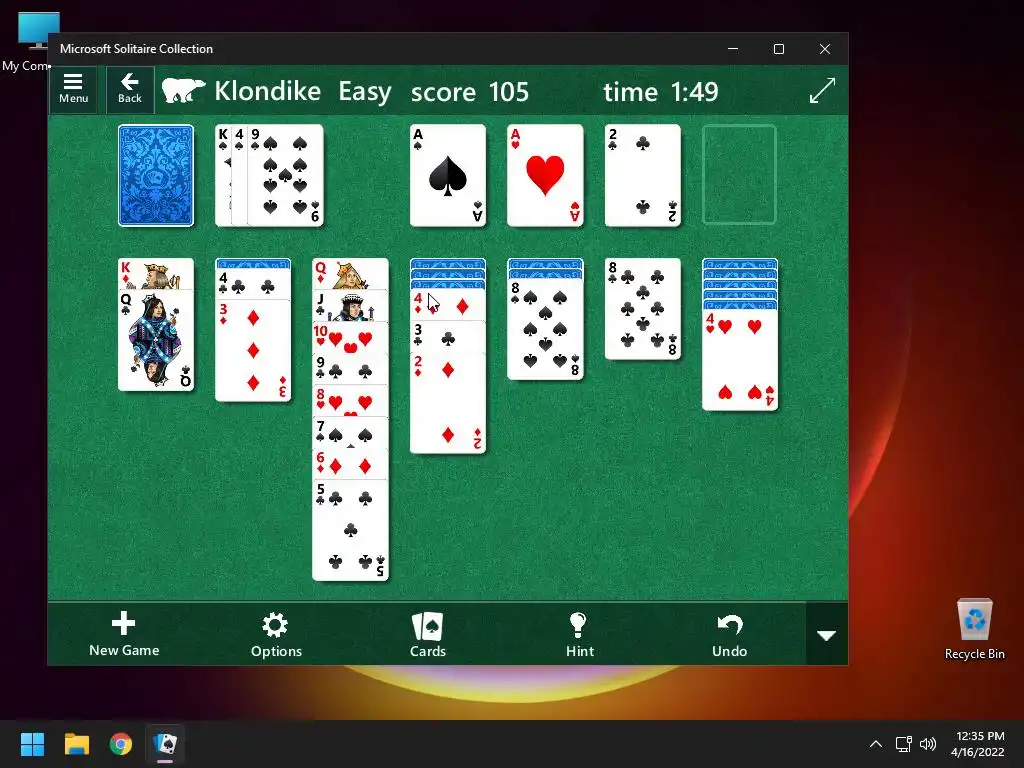Select the Queen of diamonds card
This screenshot has width=1024, height=768.
pyautogui.click(x=351, y=274)
